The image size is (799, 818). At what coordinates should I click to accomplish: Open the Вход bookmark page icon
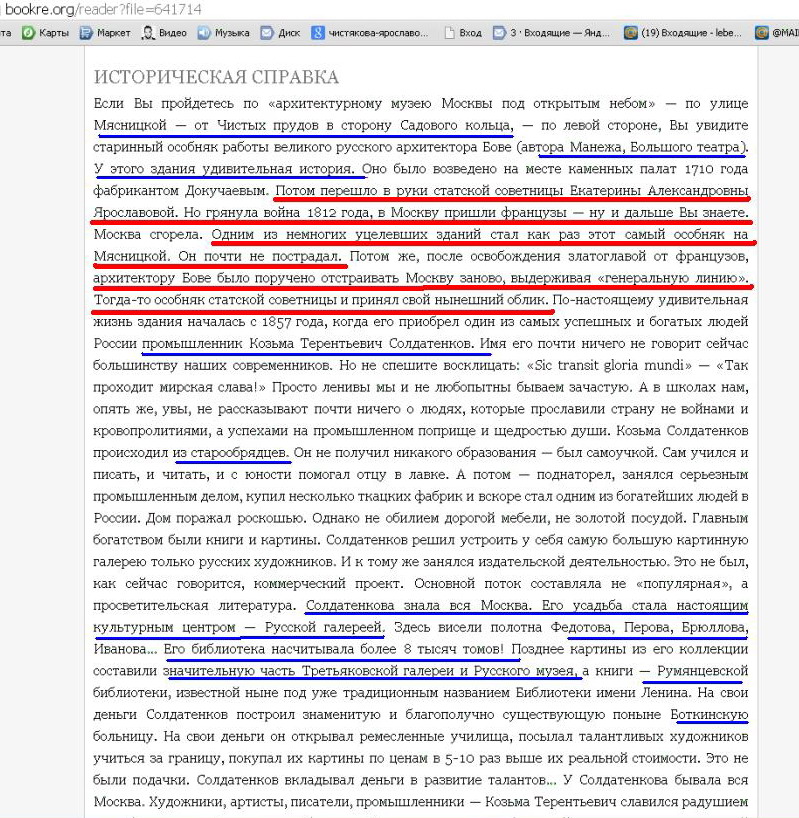pos(449,33)
